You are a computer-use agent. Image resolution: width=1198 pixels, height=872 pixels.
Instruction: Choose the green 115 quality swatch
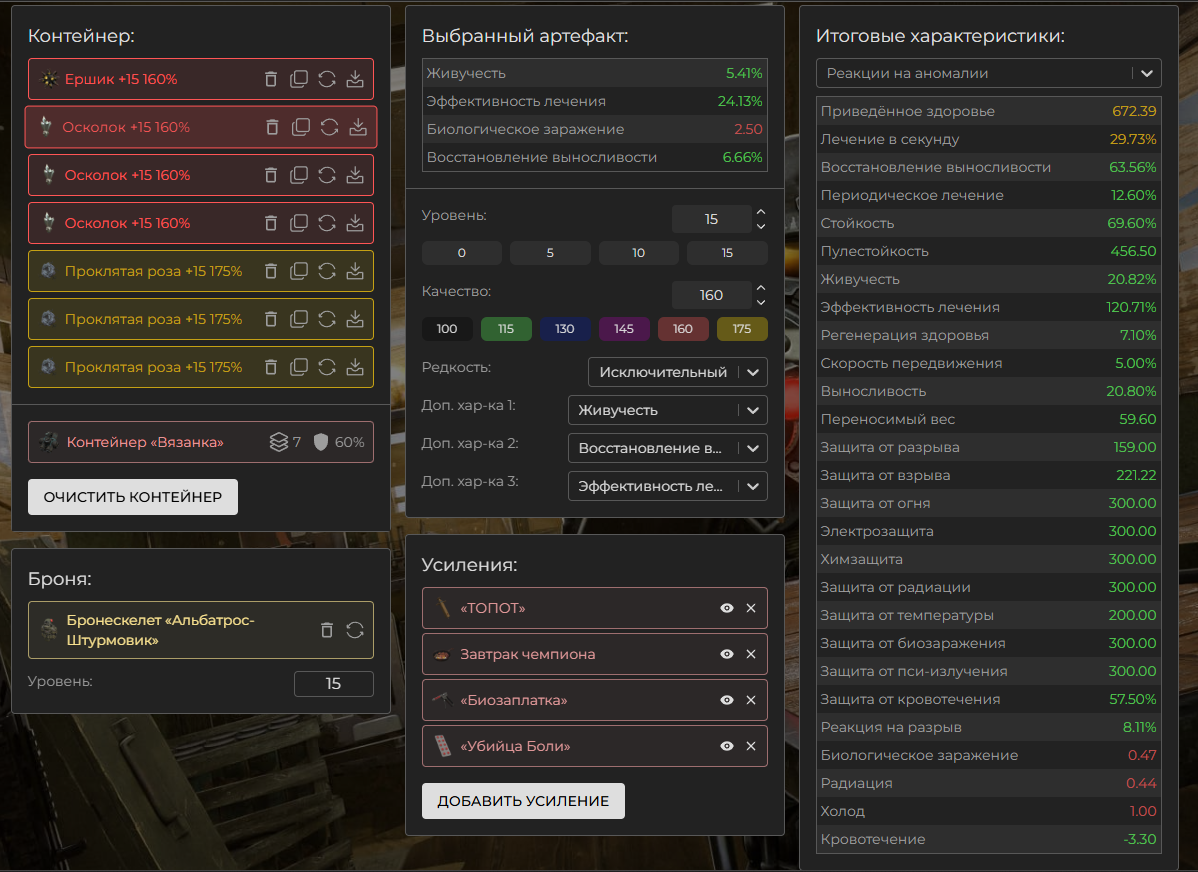coord(506,329)
